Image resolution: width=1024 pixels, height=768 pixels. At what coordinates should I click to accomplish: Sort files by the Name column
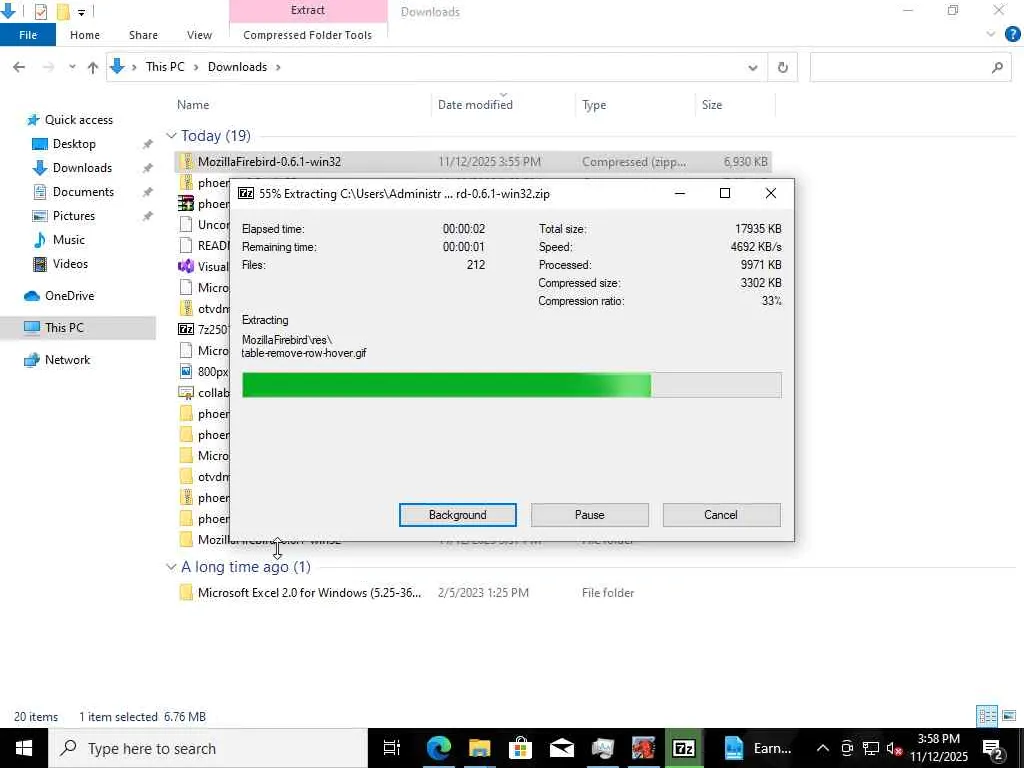193,104
